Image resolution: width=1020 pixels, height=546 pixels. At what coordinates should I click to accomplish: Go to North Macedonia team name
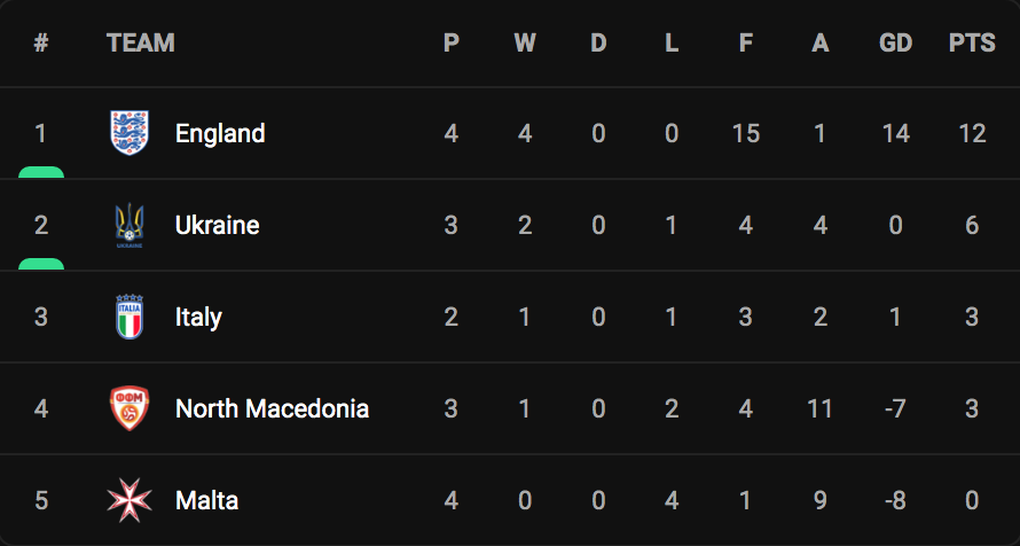272,409
